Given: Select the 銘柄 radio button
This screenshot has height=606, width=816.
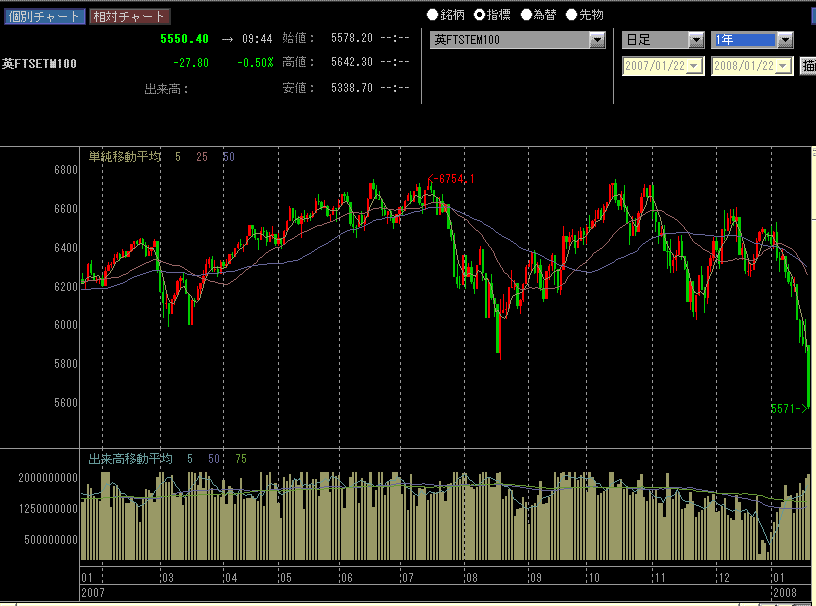Looking at the screenshot, I should tap(433, 15).
